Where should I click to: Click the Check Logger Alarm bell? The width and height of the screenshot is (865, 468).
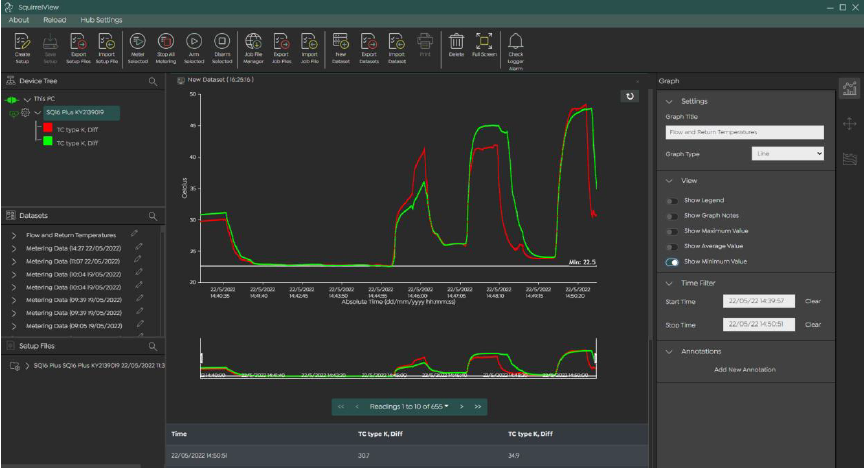pyautogui.click(x=516, y=41)
